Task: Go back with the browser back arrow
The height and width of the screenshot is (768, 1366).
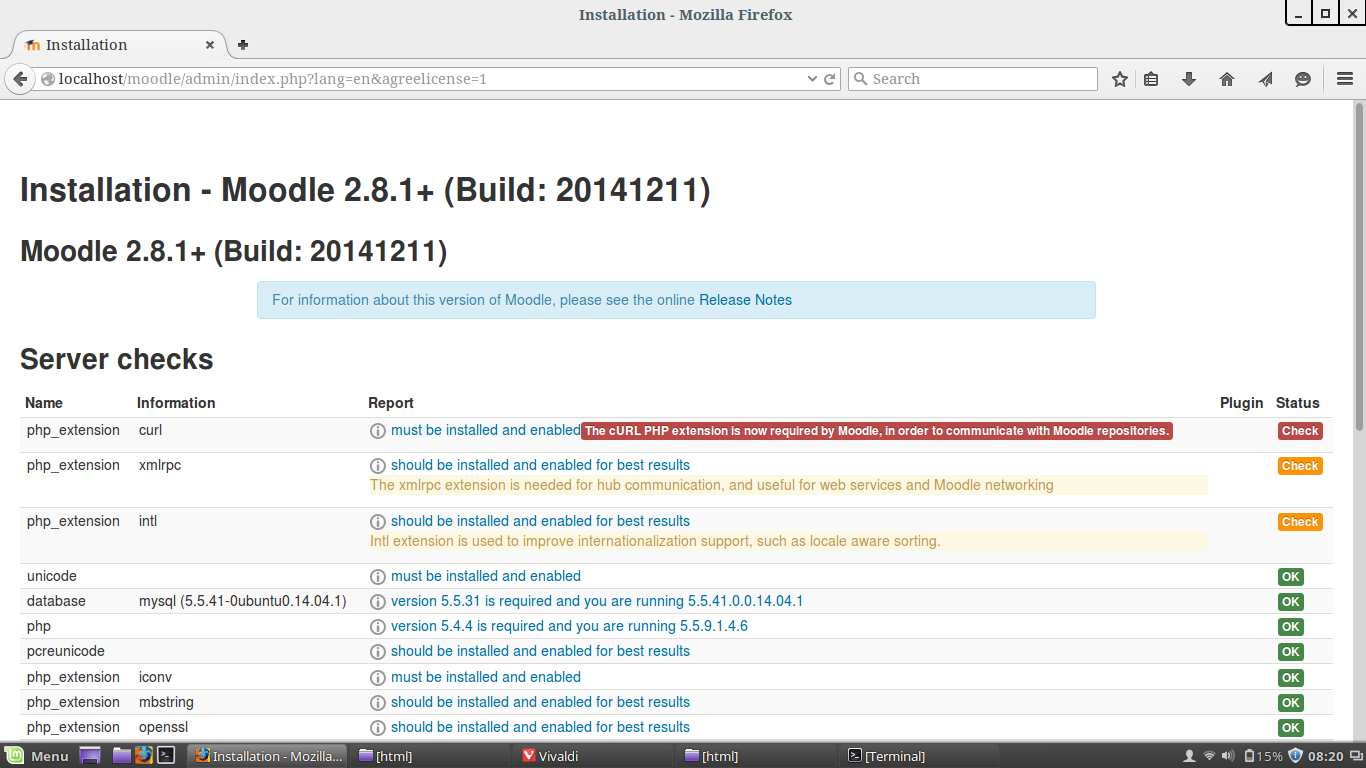Action: pos(19,79)
